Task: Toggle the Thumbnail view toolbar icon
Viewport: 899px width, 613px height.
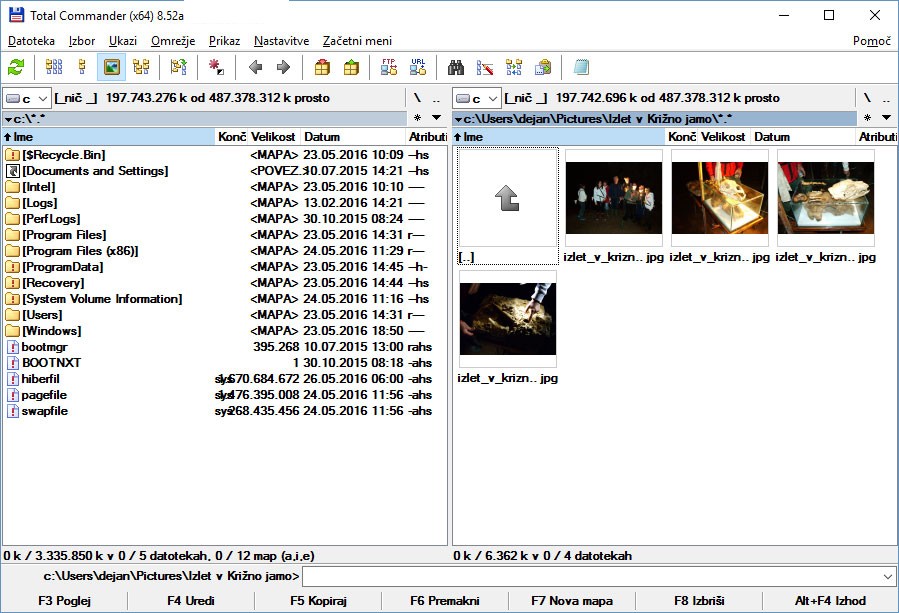Action: pyautogui.click(x=112, y=67)
